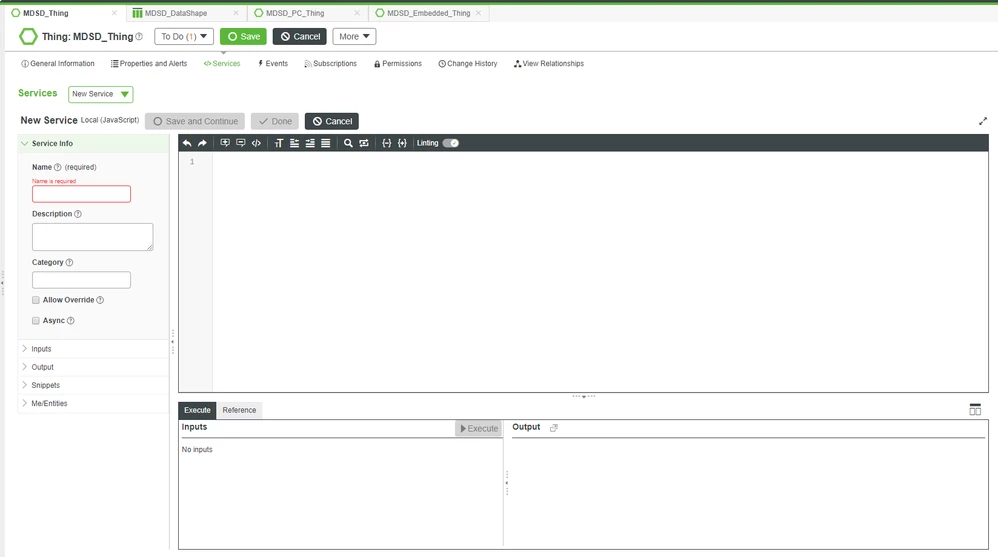Click line 1 in the code editor
Viewport: 998px width, 557px height.
pos(600,162)
